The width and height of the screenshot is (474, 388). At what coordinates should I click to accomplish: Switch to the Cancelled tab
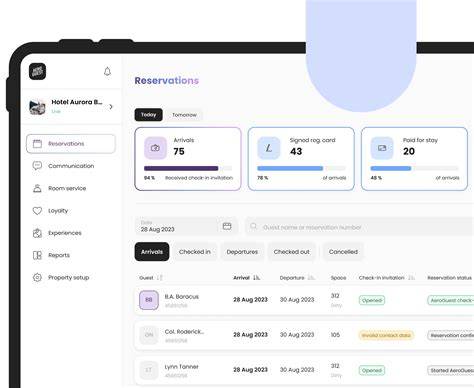343,252
